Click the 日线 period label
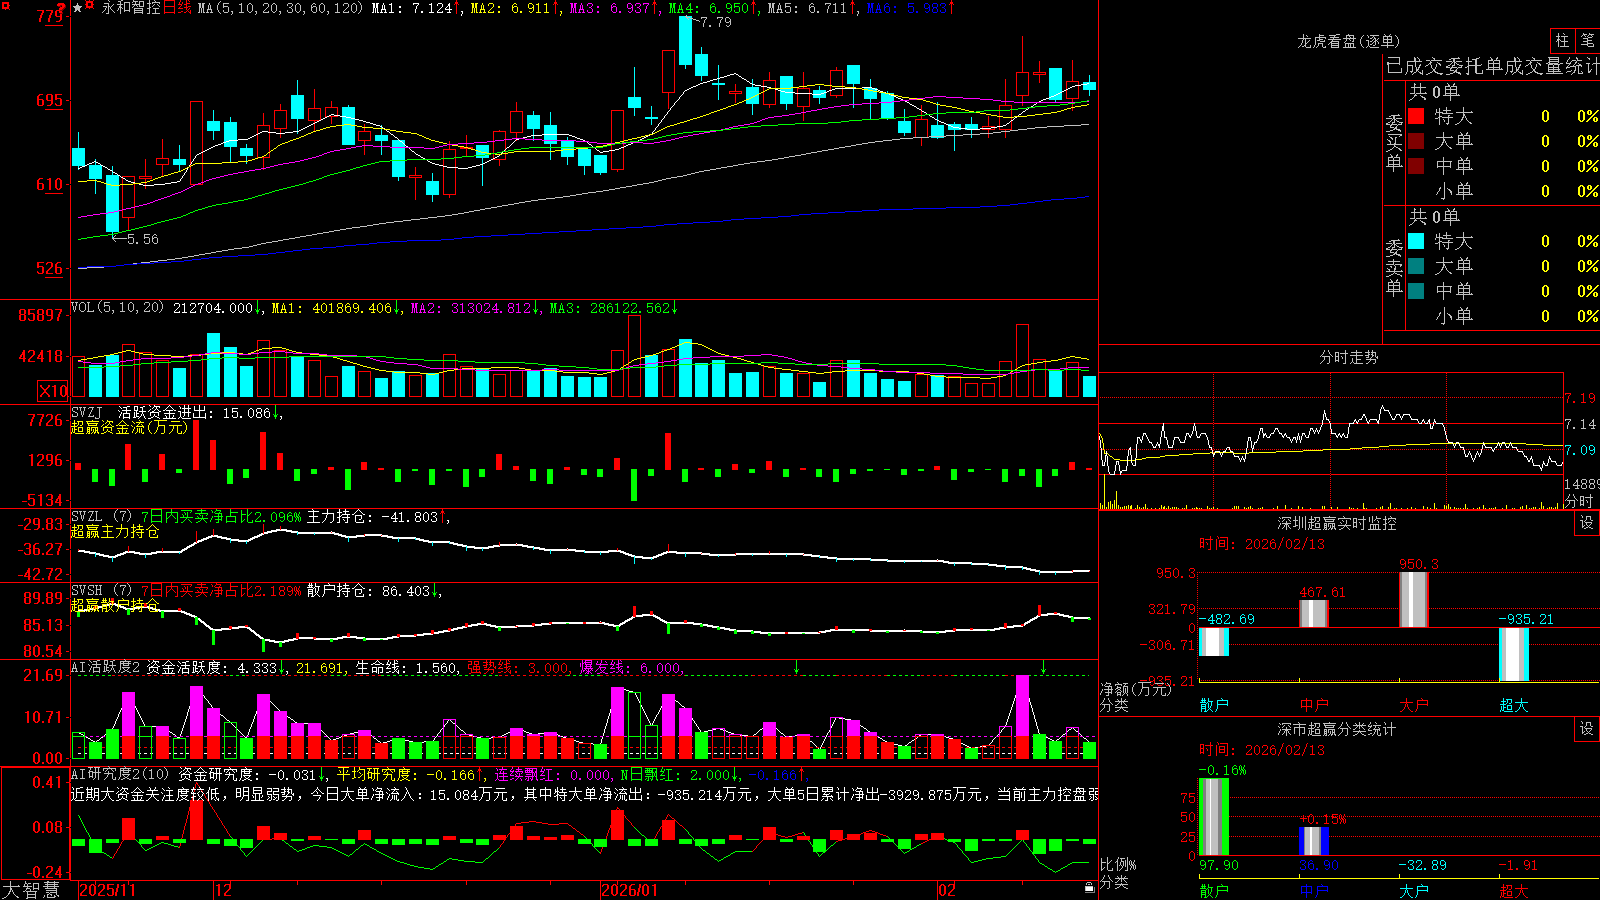 [177, 8]
